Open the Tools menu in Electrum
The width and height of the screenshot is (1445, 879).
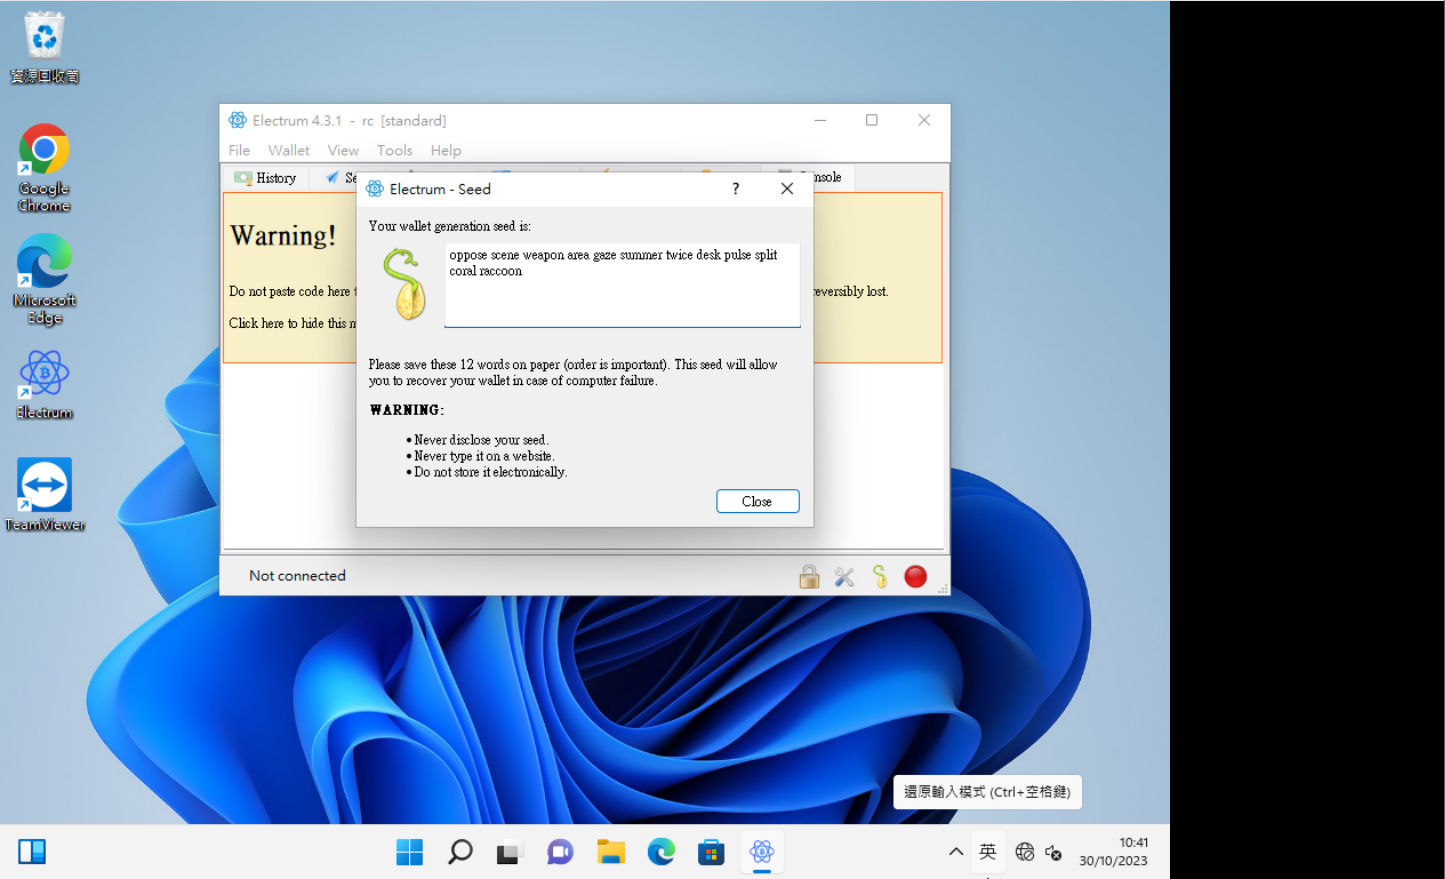tap(395, 150)
